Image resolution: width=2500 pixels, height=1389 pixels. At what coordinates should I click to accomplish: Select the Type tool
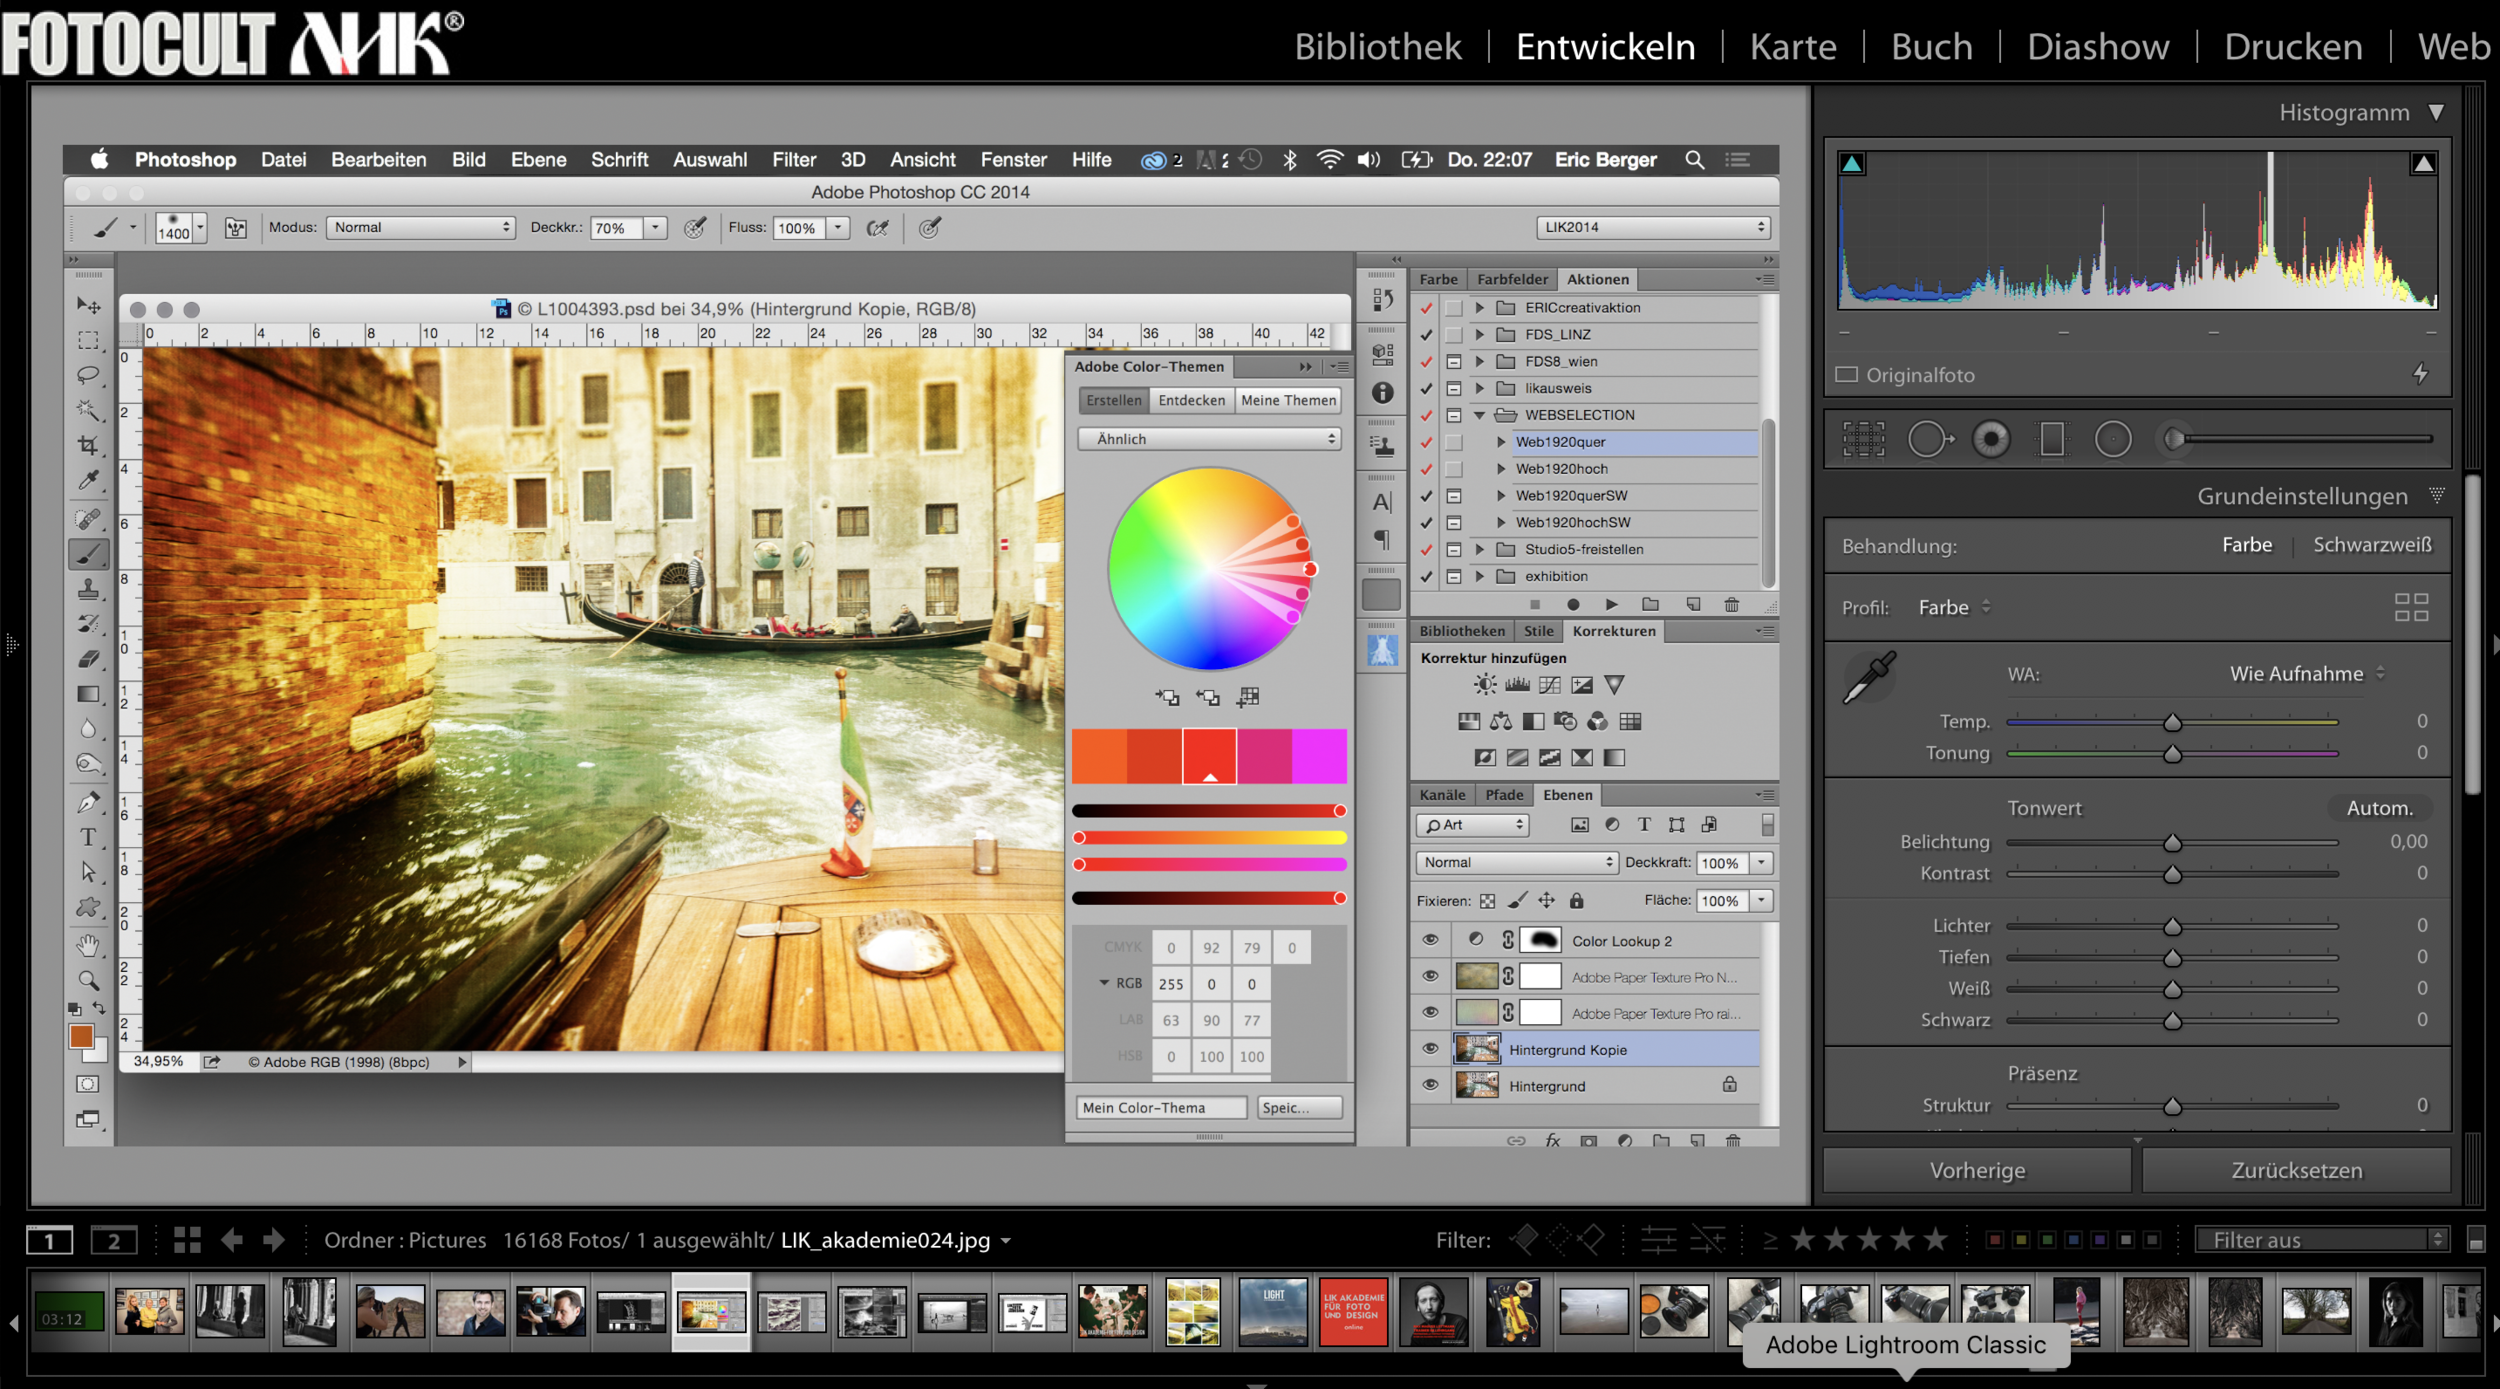click(x=89, y=837)
